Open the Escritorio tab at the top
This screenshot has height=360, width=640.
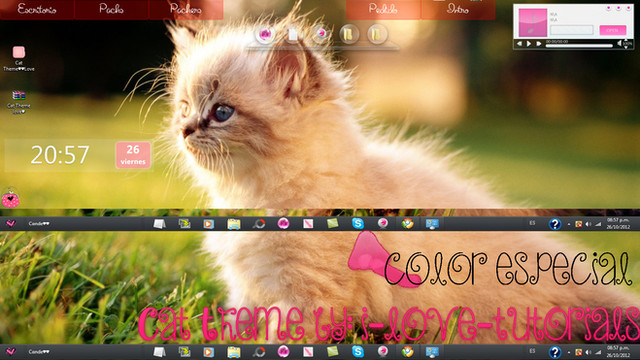pyautogui.click(x=37, y=9)
